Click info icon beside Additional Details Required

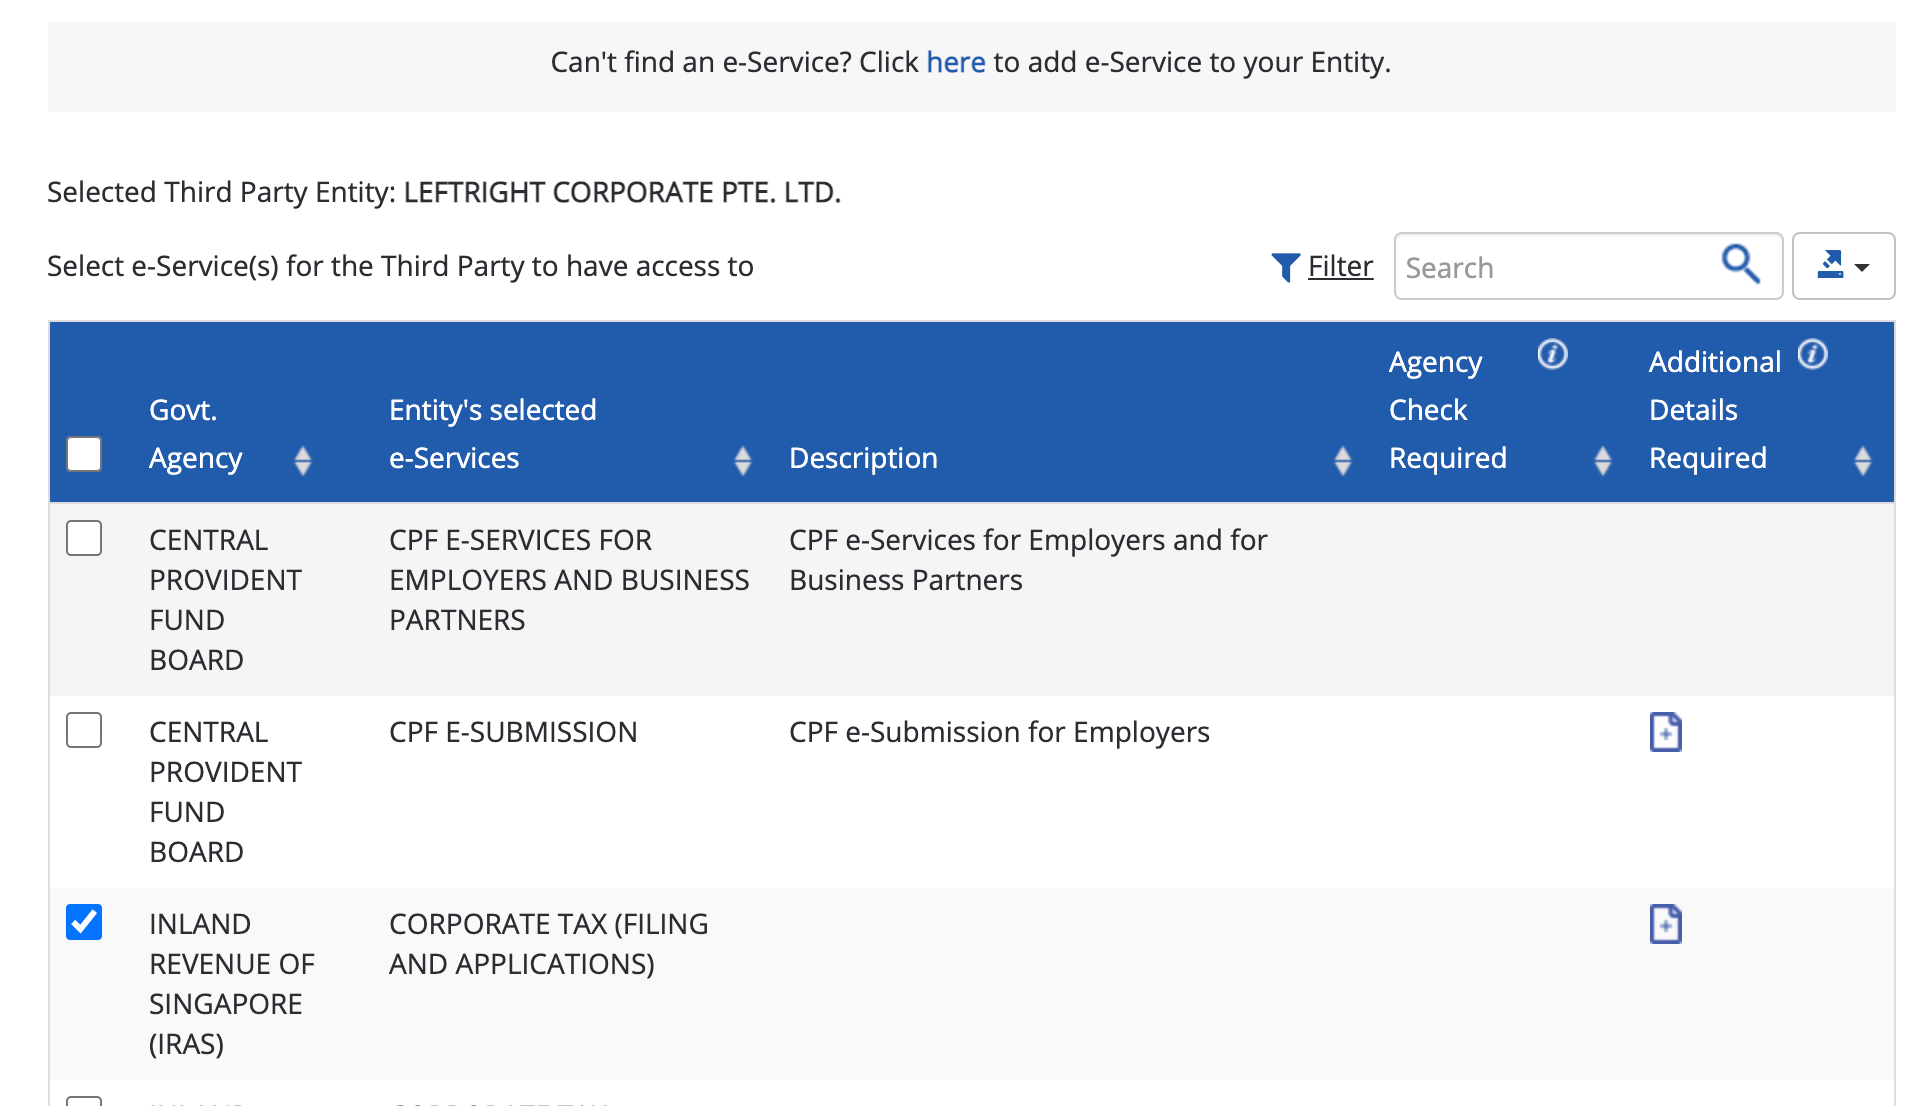[1812, 354]
